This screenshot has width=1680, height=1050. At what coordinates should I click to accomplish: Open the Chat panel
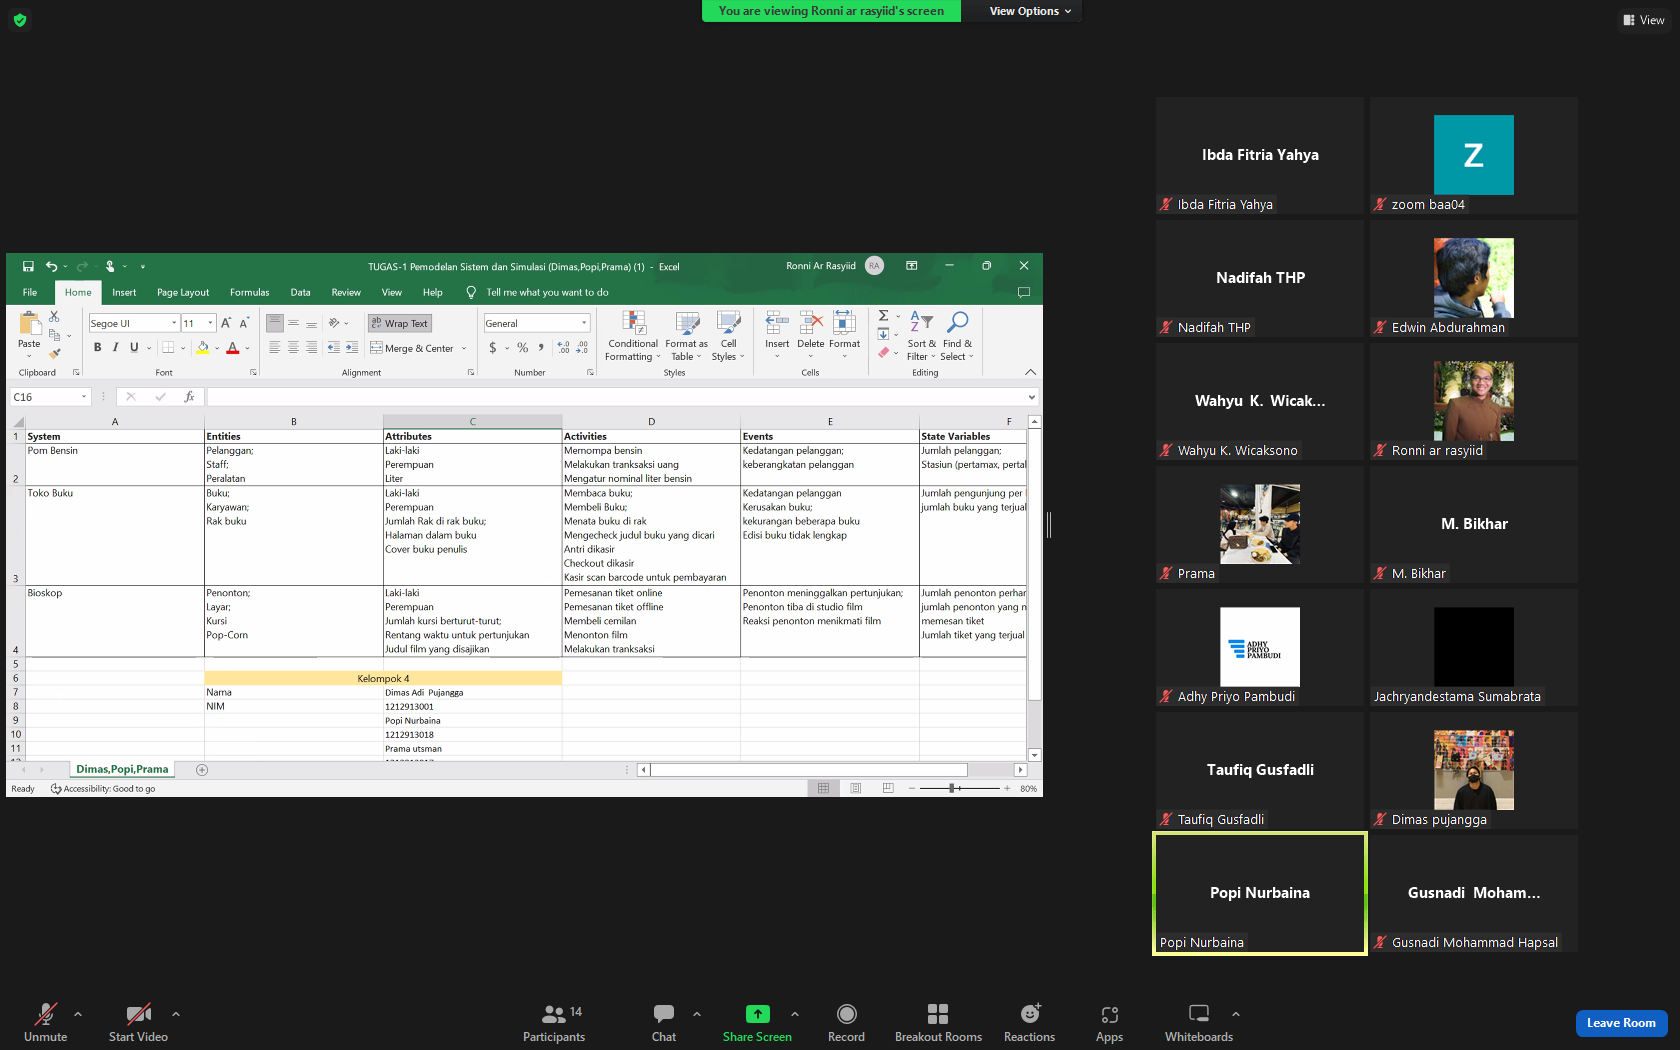[x=664, y=1022]
